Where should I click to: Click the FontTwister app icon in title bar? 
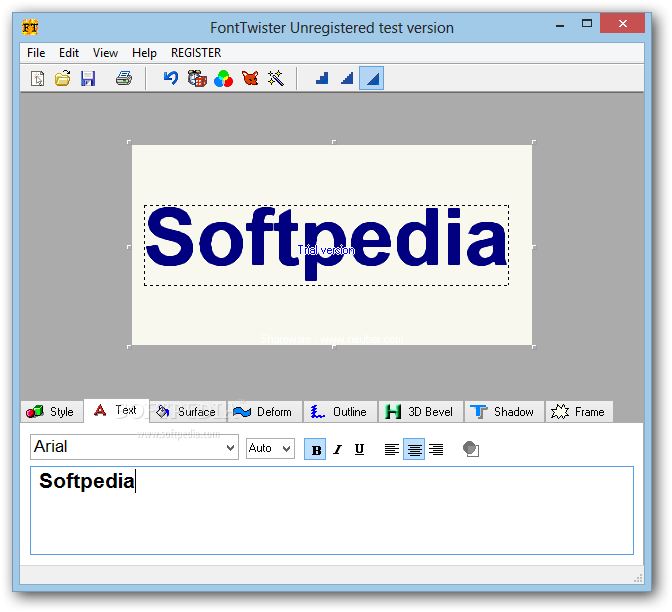[30, 28]
